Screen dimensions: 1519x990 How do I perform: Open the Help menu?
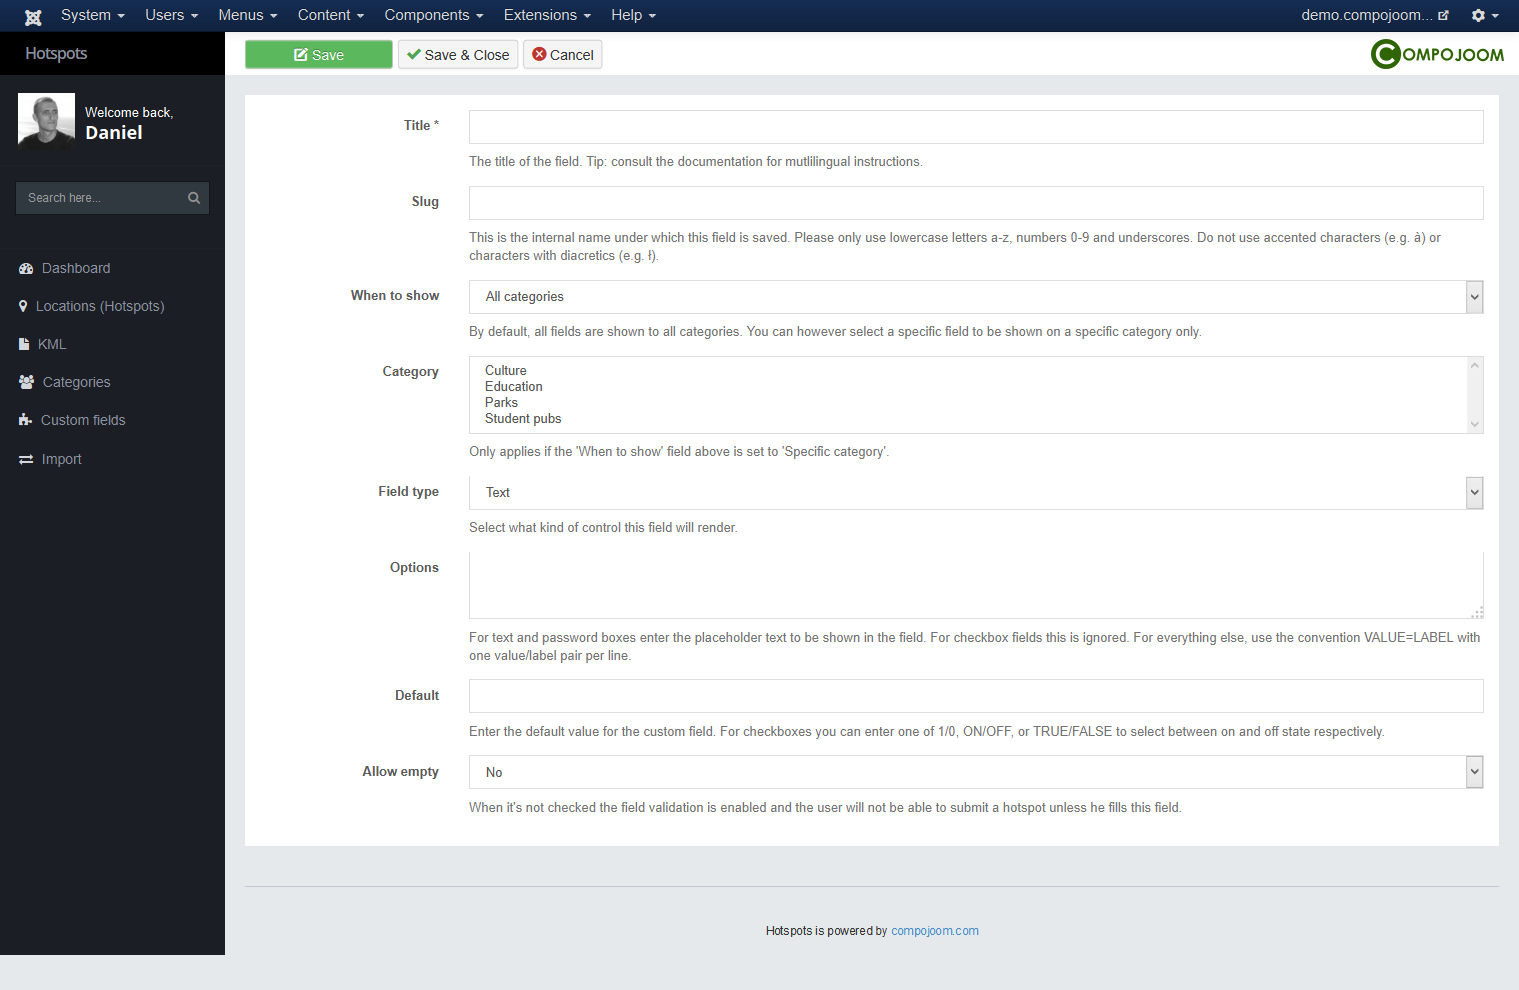pos(634,15)
